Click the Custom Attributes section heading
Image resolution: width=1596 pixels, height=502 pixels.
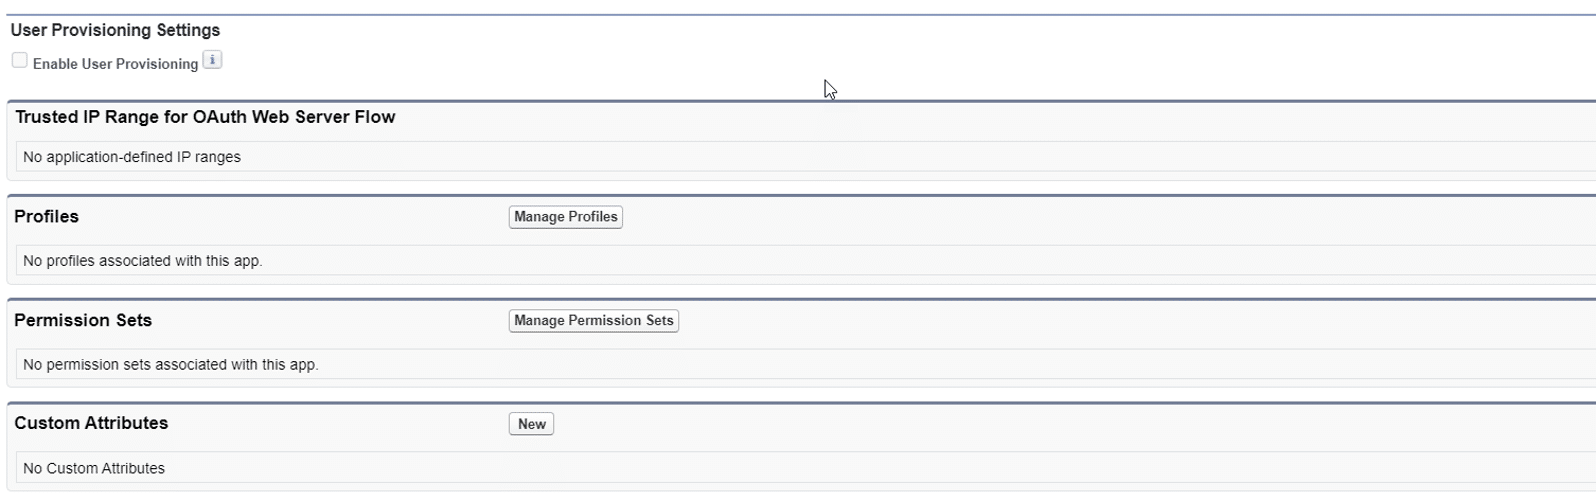91,423
